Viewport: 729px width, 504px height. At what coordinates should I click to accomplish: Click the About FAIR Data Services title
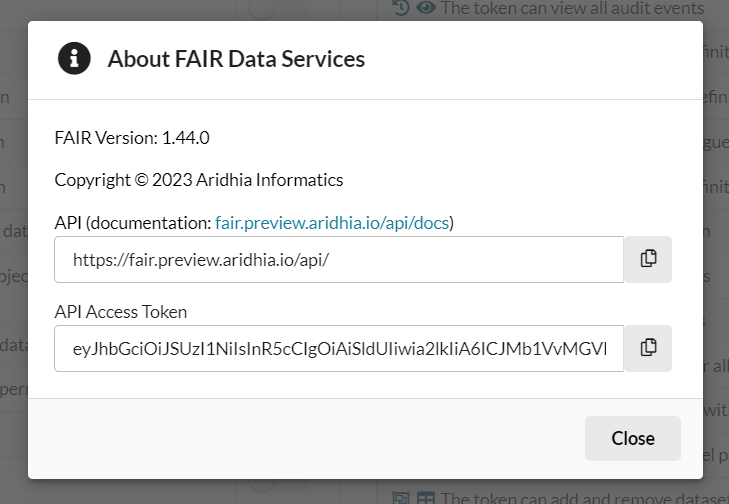pyautogui.click(x=236, y=59)
